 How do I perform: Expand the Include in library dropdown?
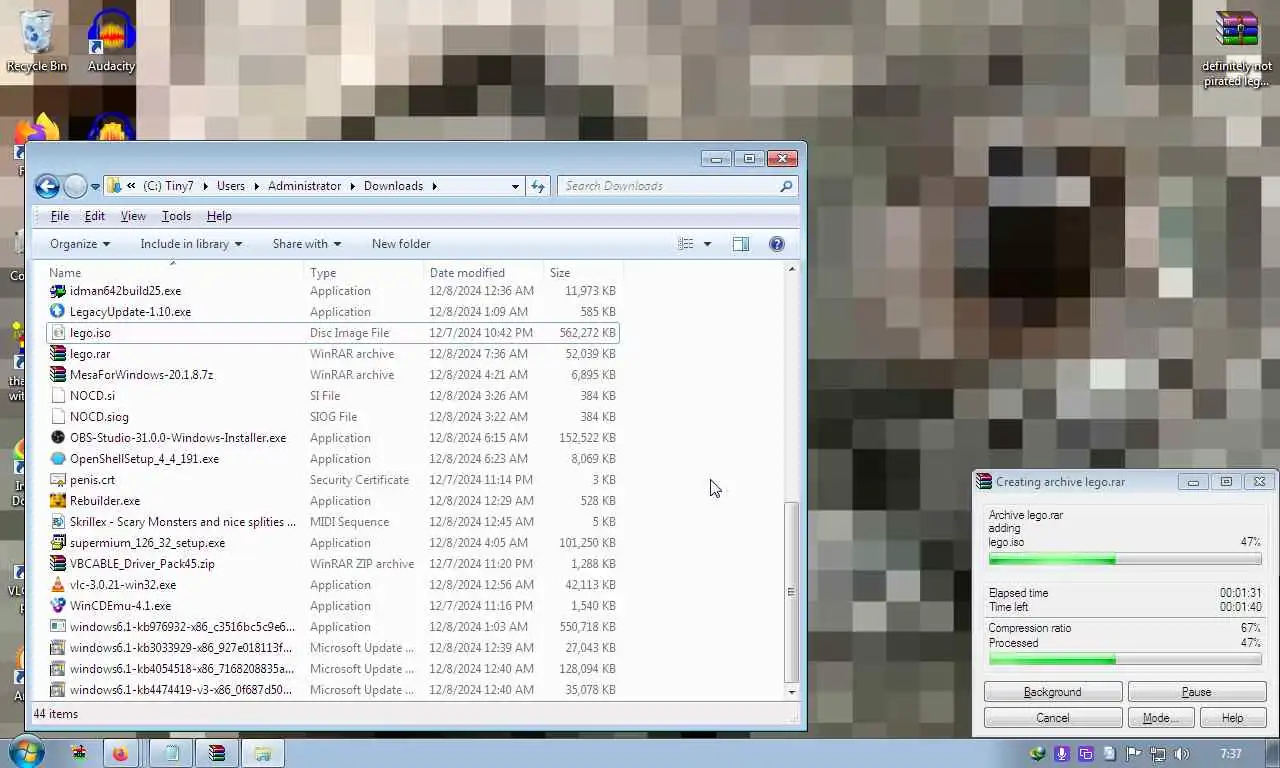[x=191, y=244]
